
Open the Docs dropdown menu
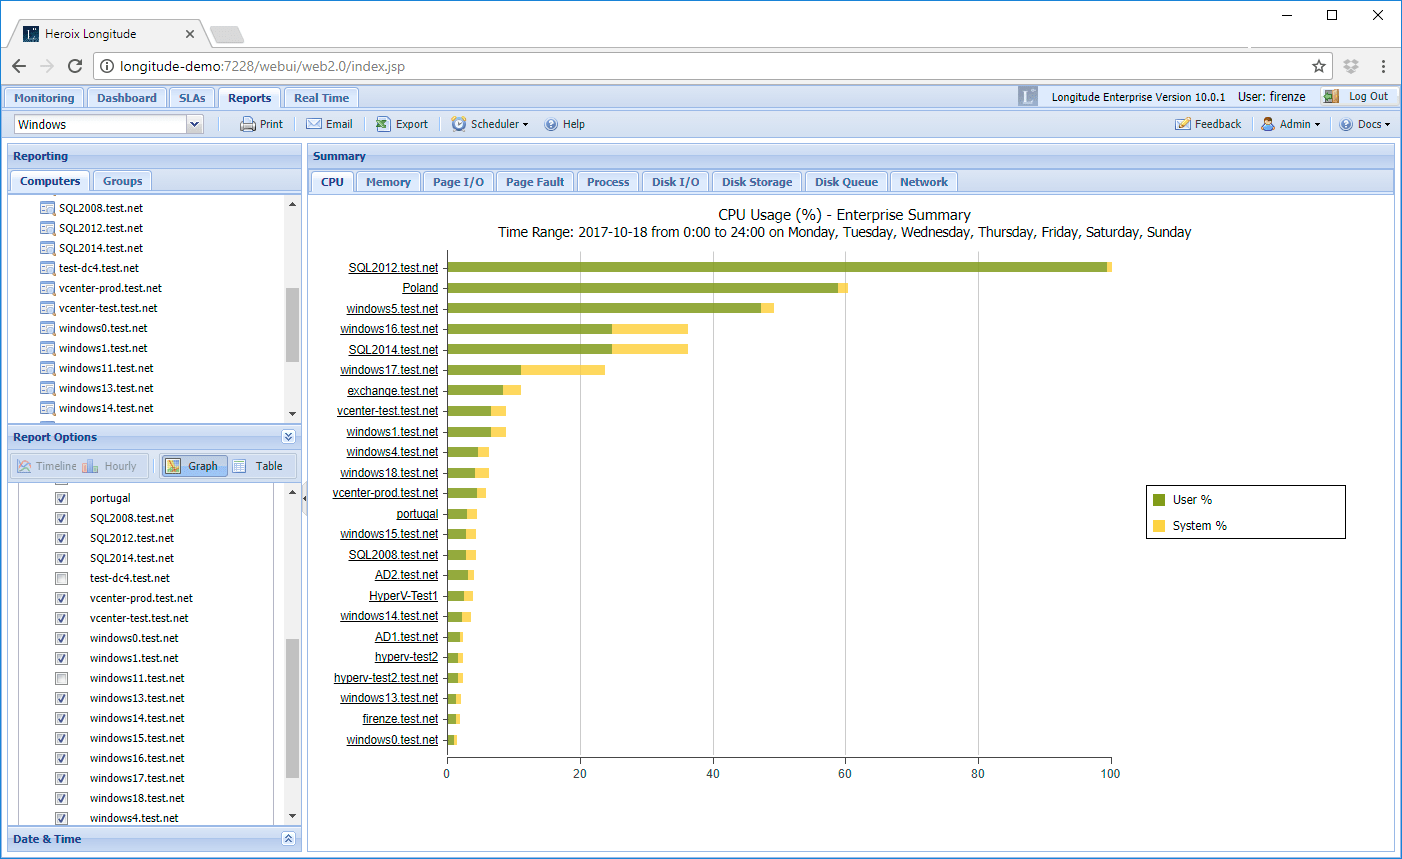1365,124
